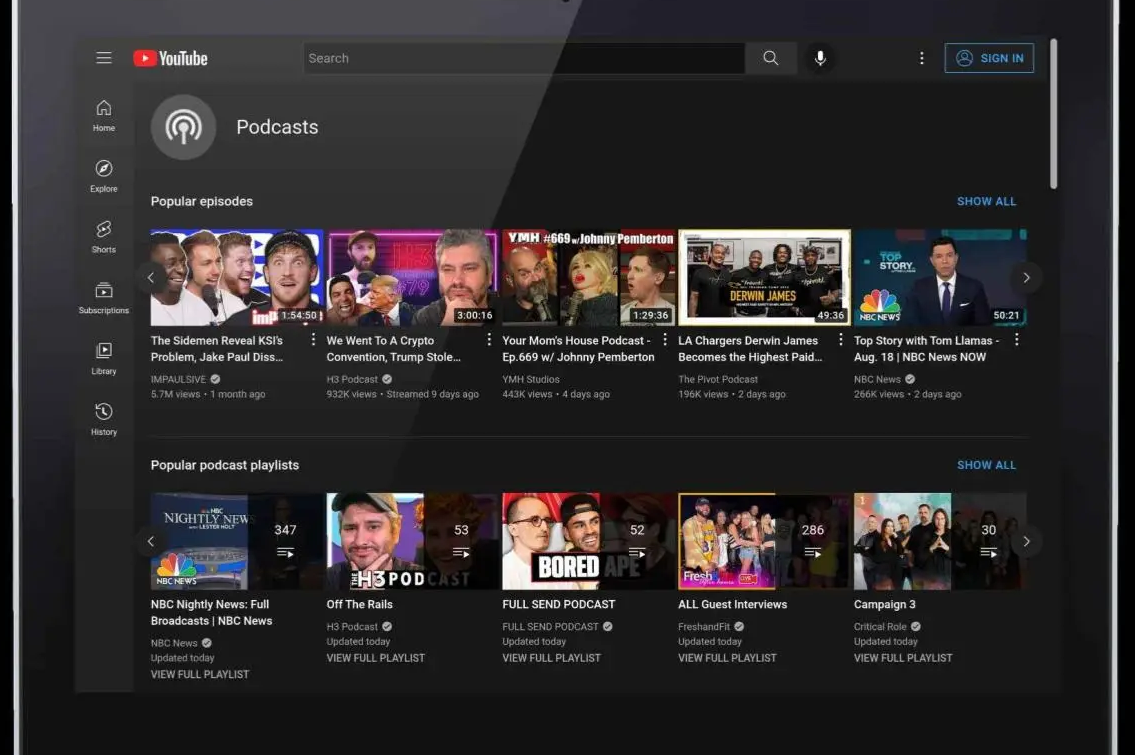Open options menu for We Went To A Crypto Convention
The width and height of the screenshot is (1135, 755).
[489, 339]
